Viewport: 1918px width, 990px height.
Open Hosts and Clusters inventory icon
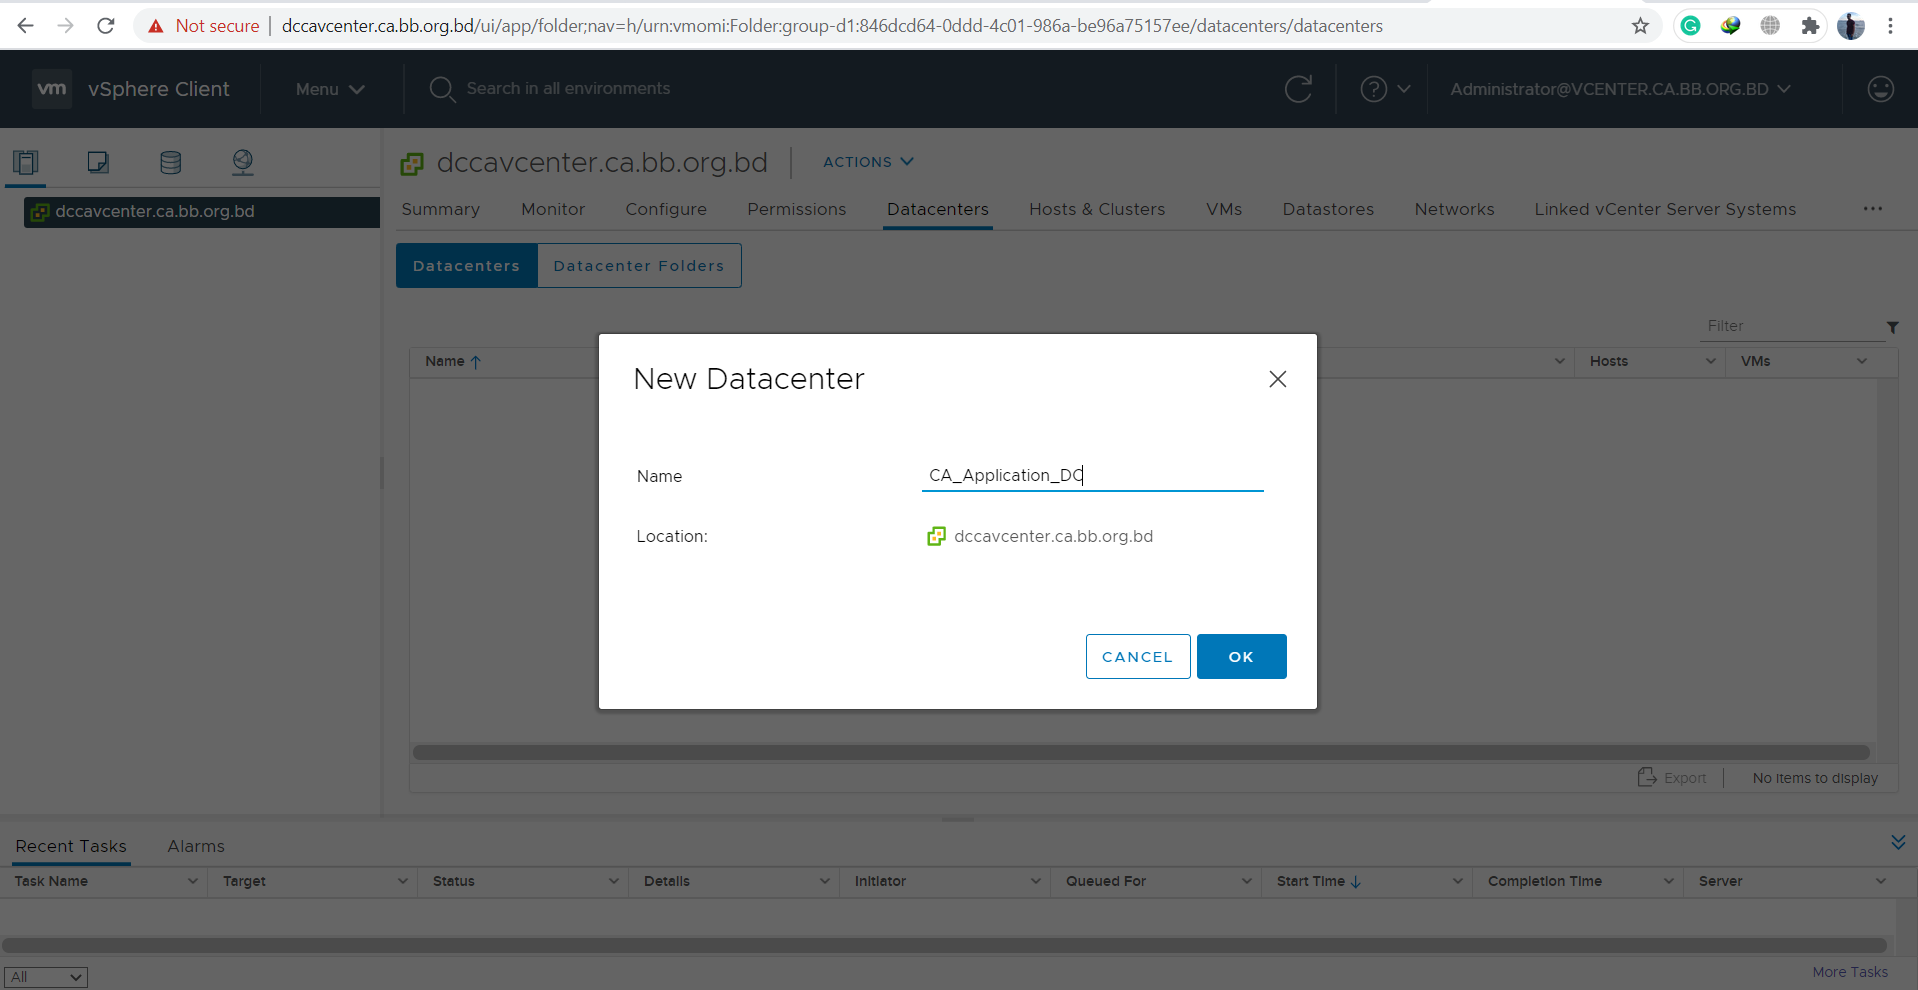26,162
